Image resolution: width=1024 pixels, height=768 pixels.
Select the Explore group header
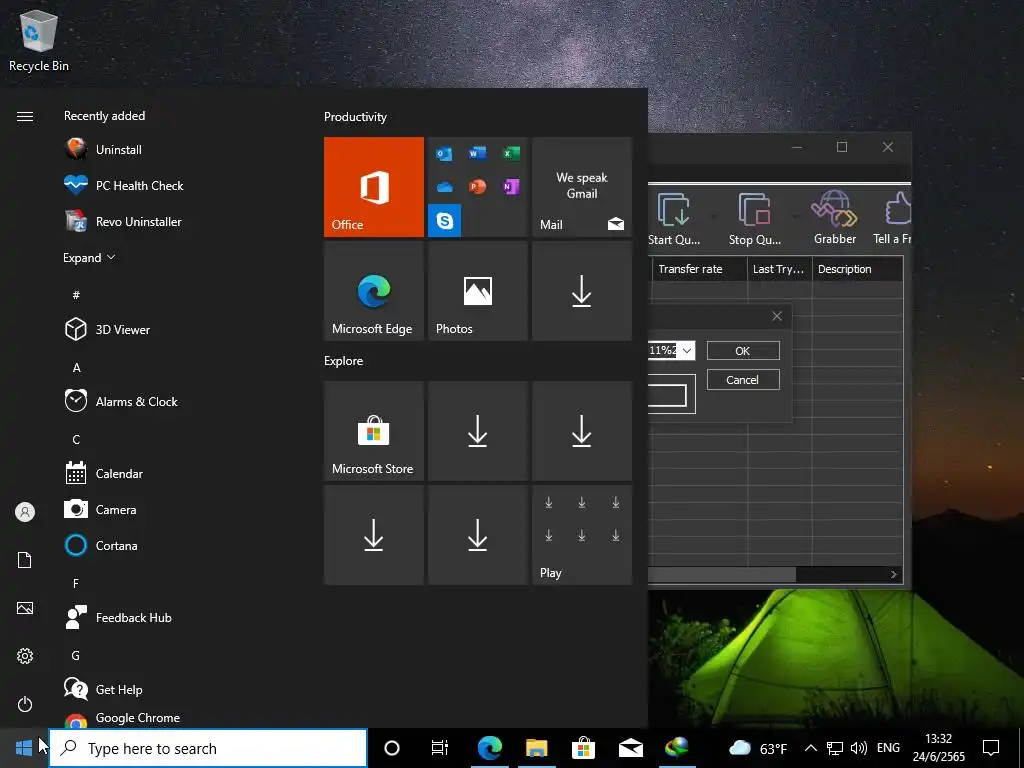point(344,360)
